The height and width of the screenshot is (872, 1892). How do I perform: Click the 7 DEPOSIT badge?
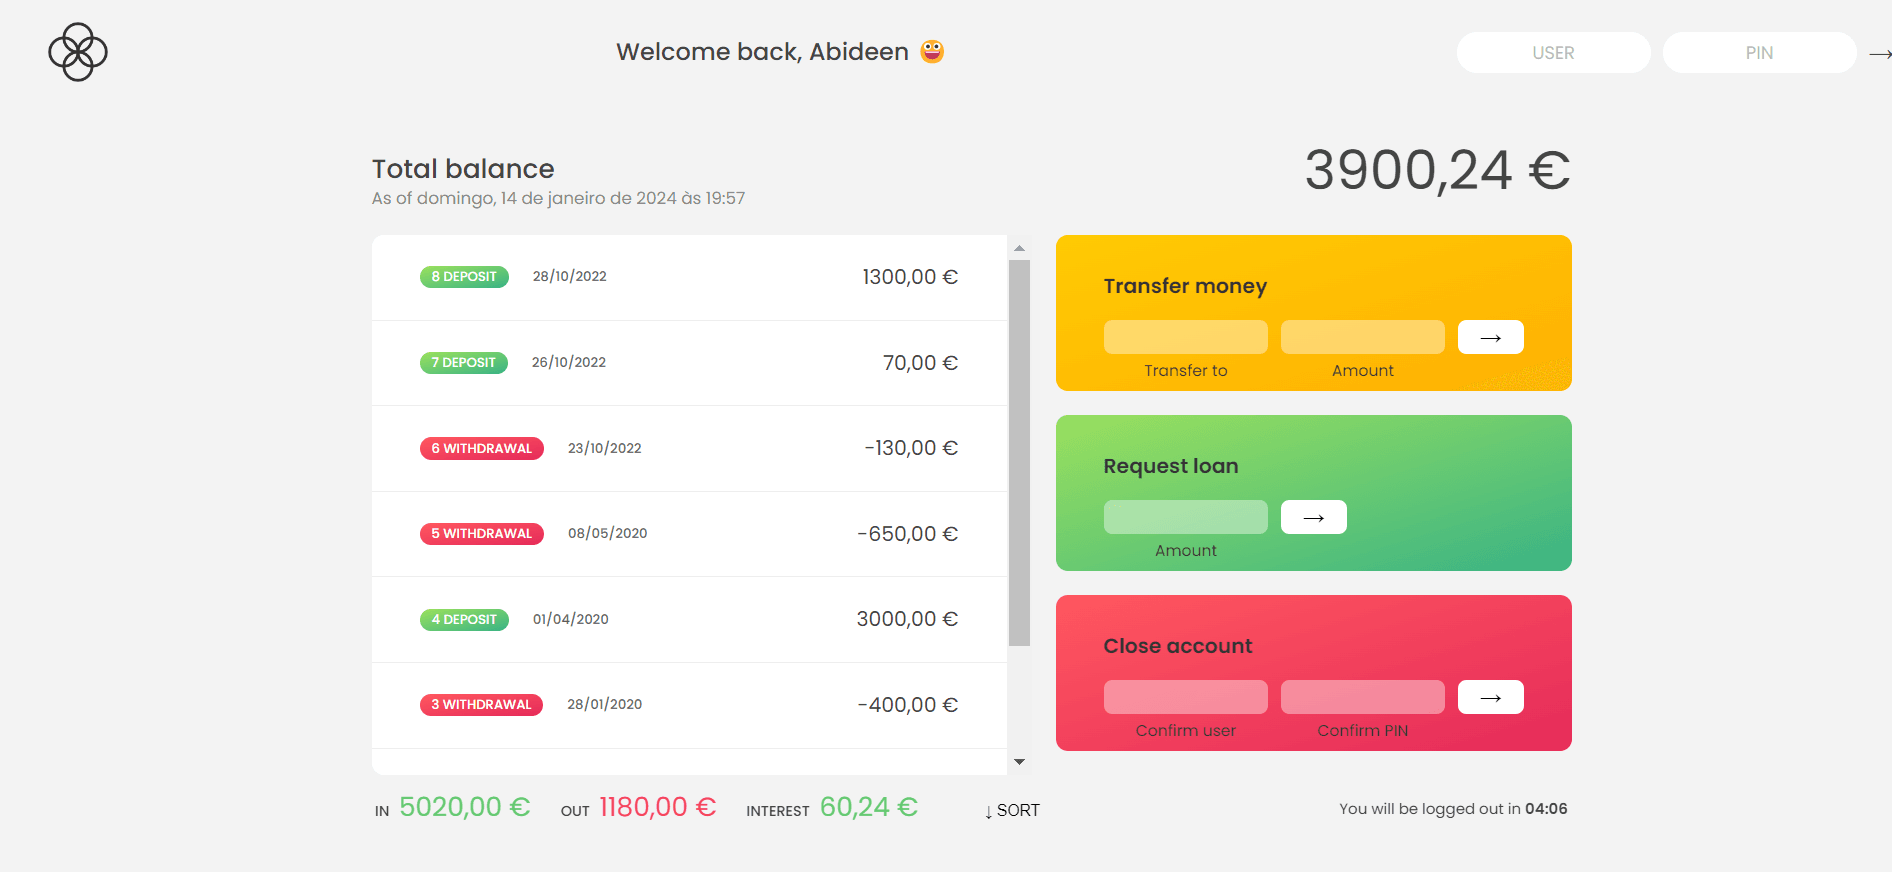pyautogui.click(x=463, y=363)
